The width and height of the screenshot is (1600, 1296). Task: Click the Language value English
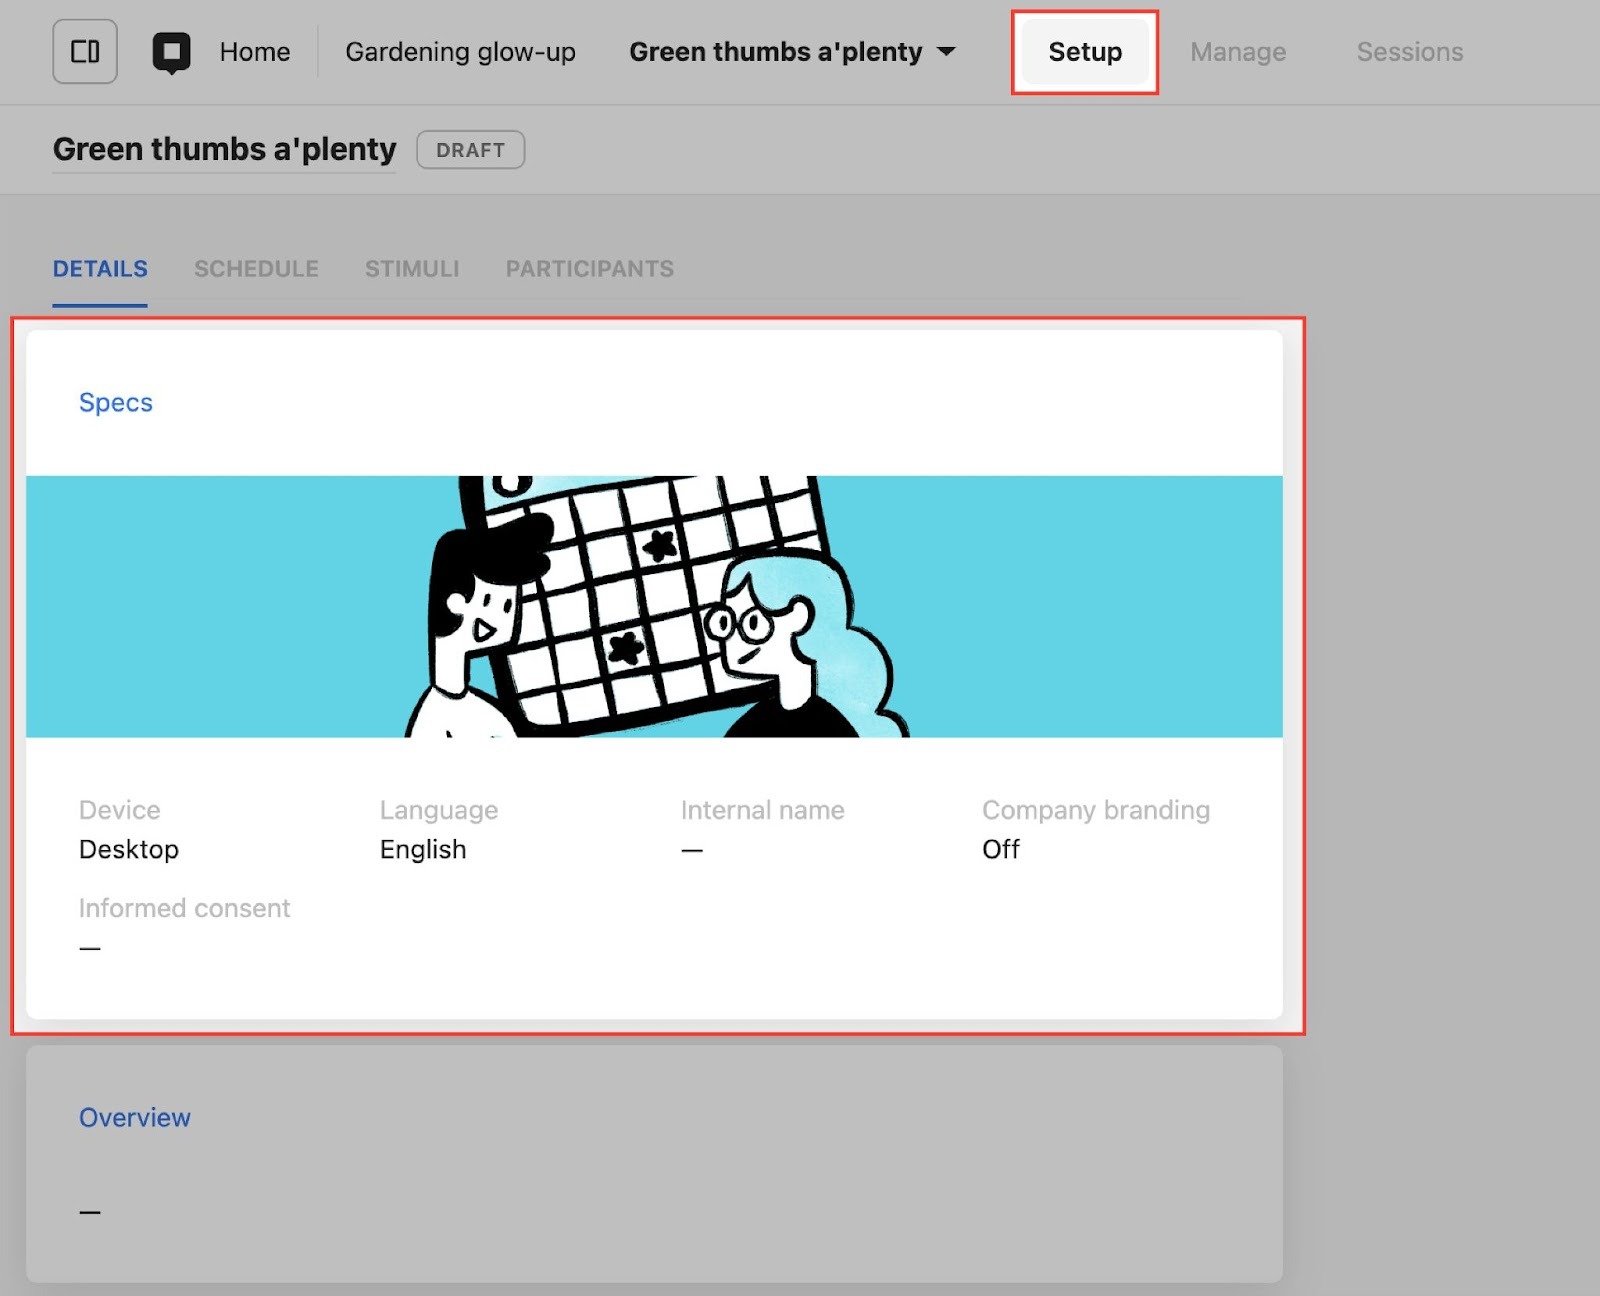pyautogui.click(x=423, y=849)
